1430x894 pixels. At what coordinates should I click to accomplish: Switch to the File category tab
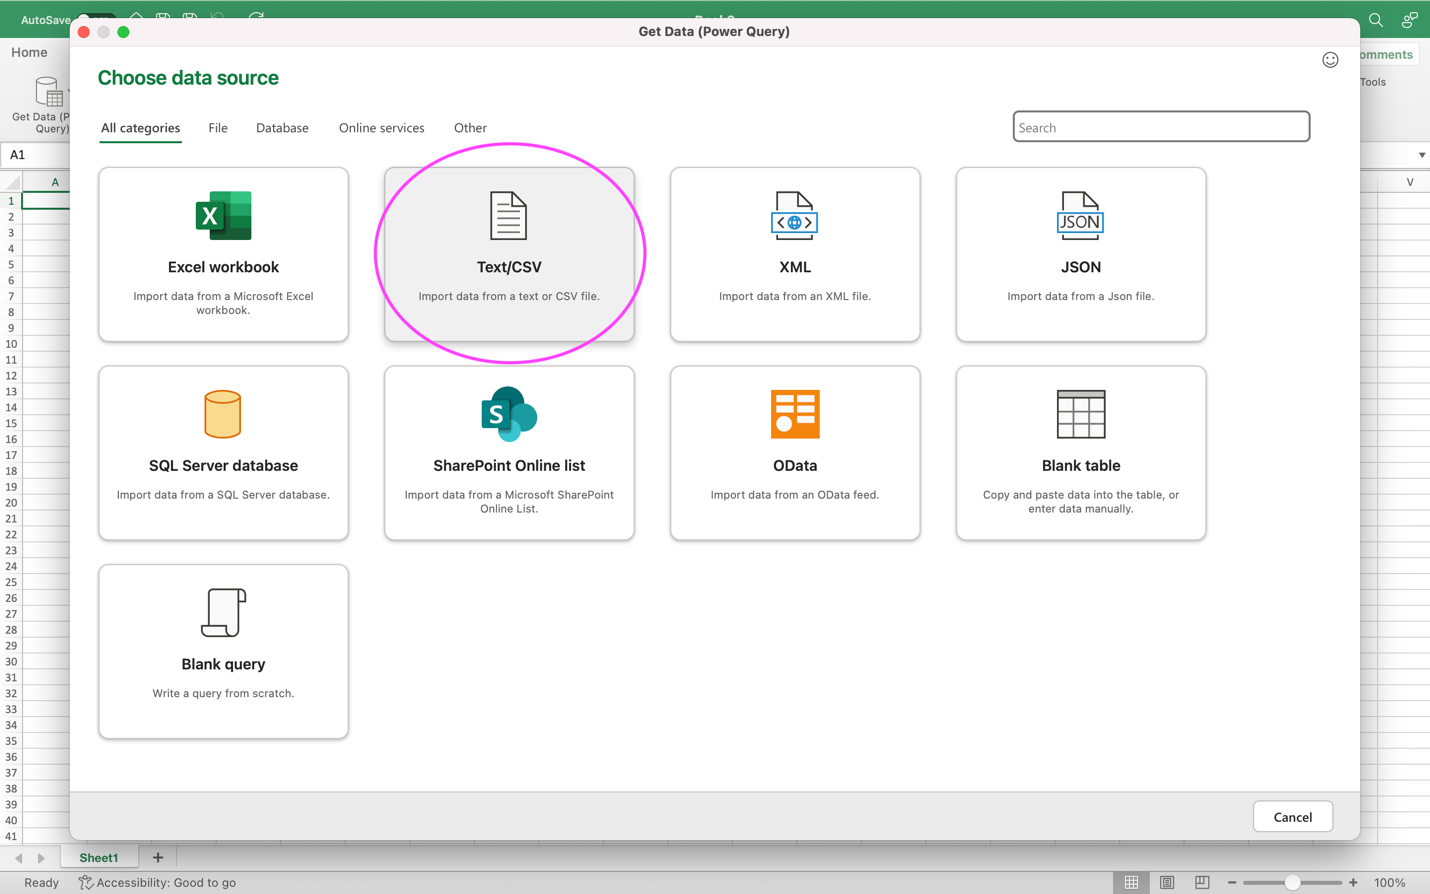click(x=218, y=128)
